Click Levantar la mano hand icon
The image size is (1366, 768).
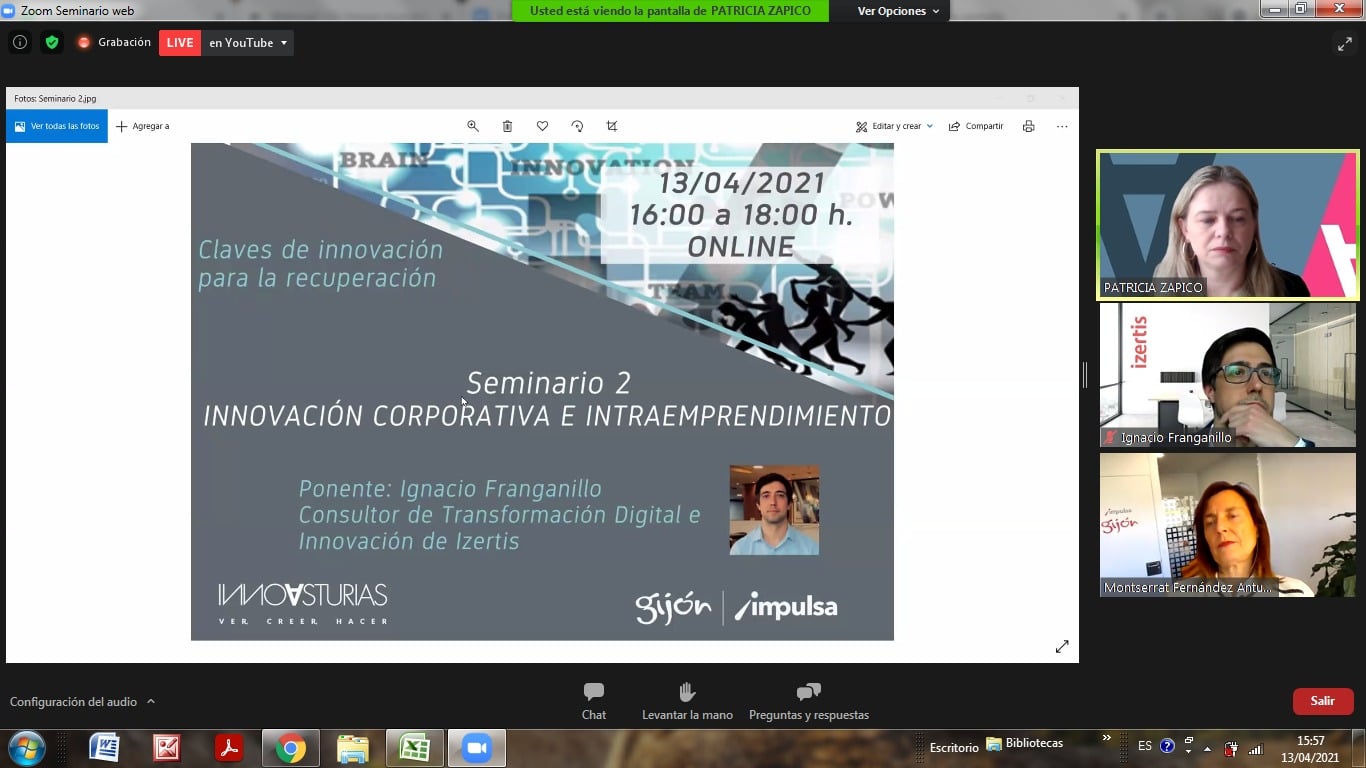[687, 701]
